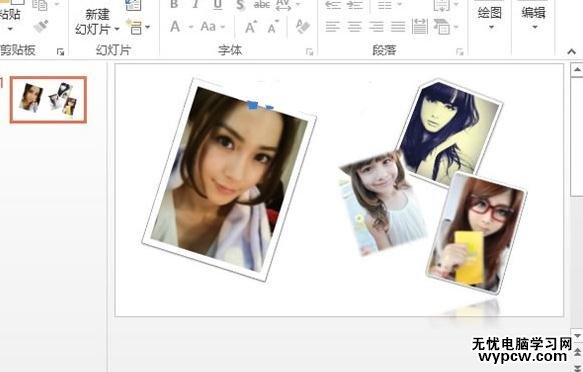This screenshot has height=372, width=583.
Task: Open the Change Case dropdown arrow
Action: coord(223,27)
